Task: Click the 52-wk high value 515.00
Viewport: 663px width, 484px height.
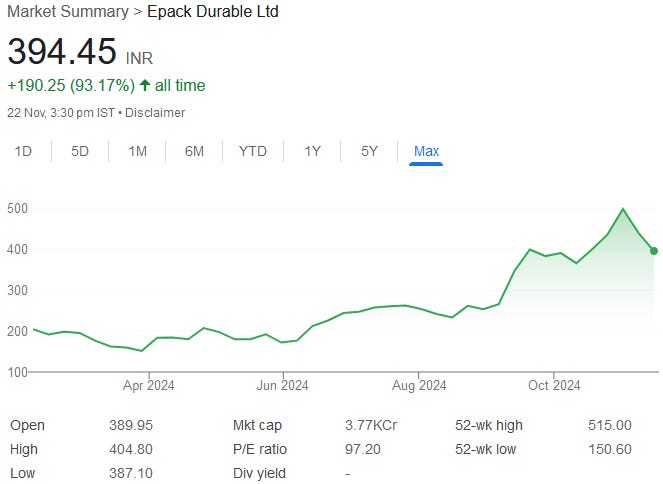Action: 610,425
